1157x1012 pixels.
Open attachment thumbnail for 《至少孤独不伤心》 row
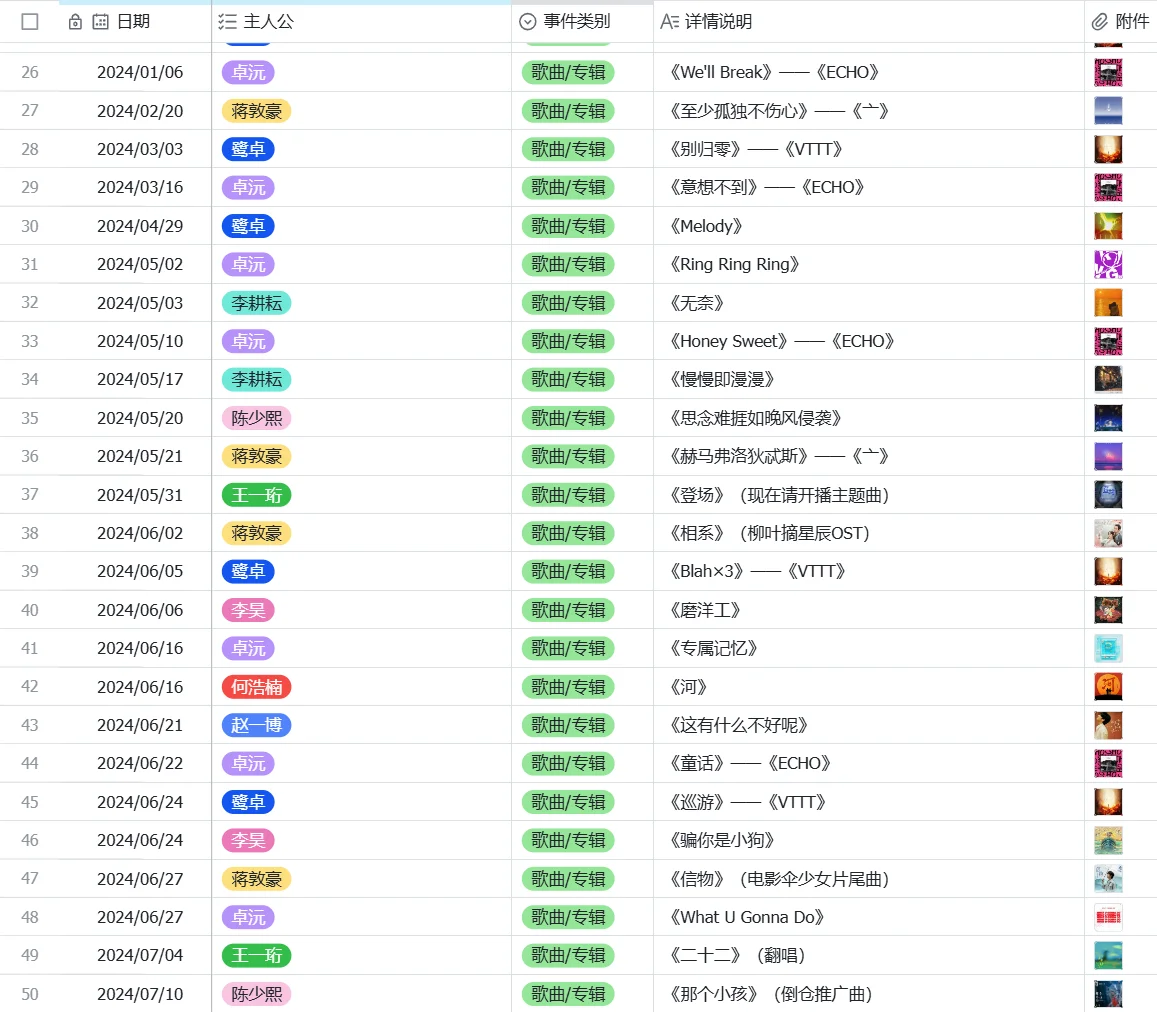coord(1108,111)
